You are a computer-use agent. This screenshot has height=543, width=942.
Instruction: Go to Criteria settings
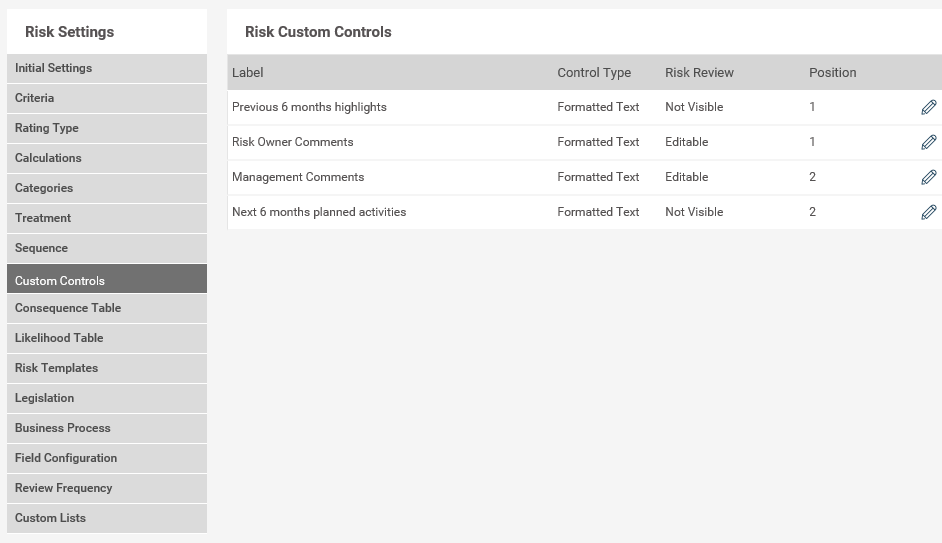[x=107, y=99]
